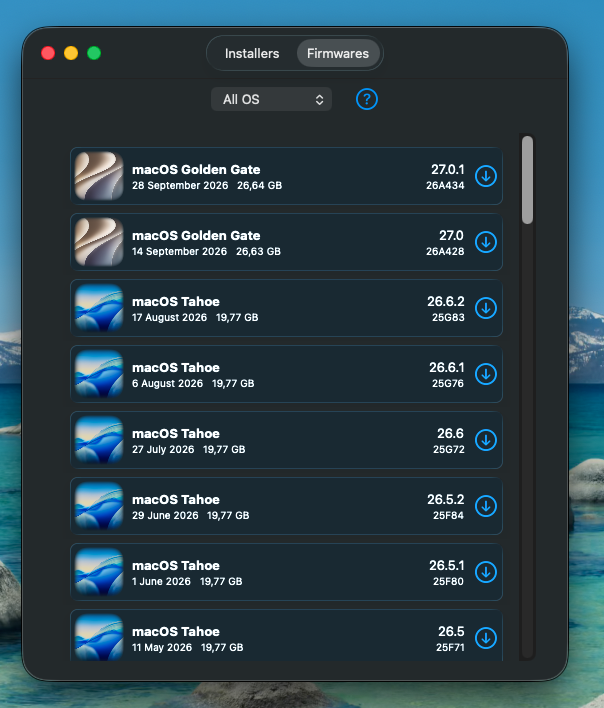Click the 29 June 2026 date
This screenshot has width=604, height=708.
(165, 515)
